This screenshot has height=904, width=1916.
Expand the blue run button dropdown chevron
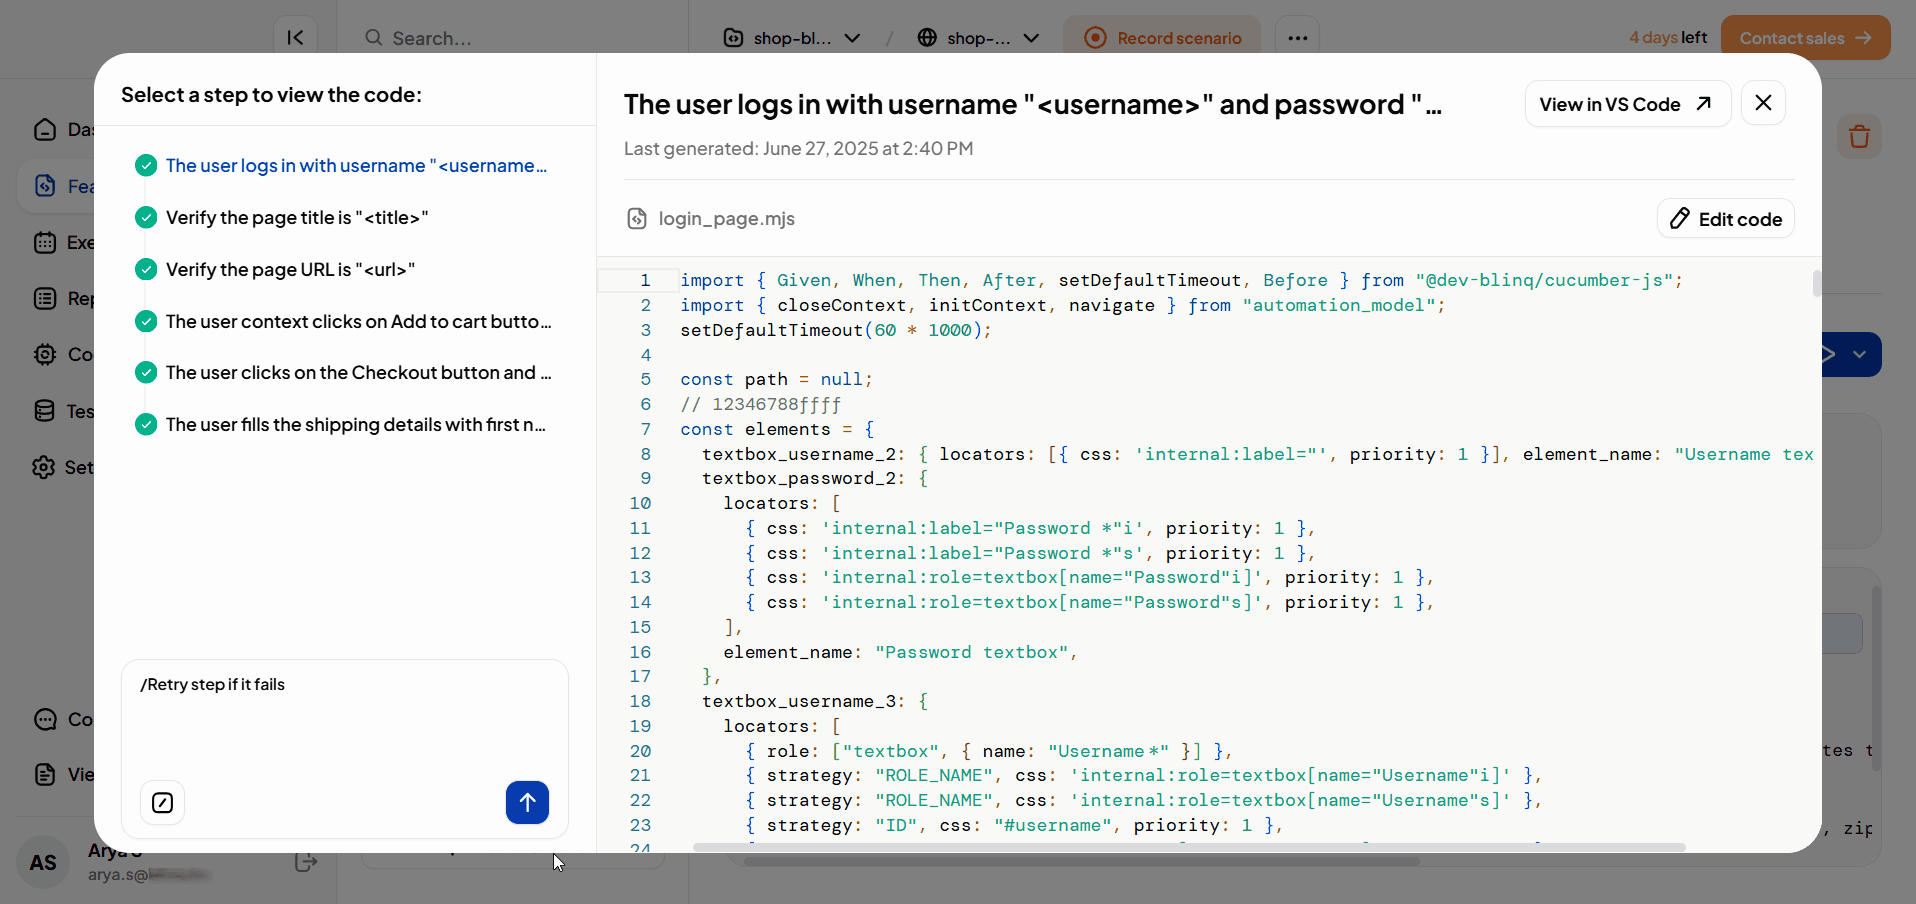(x=1859, y=355)
